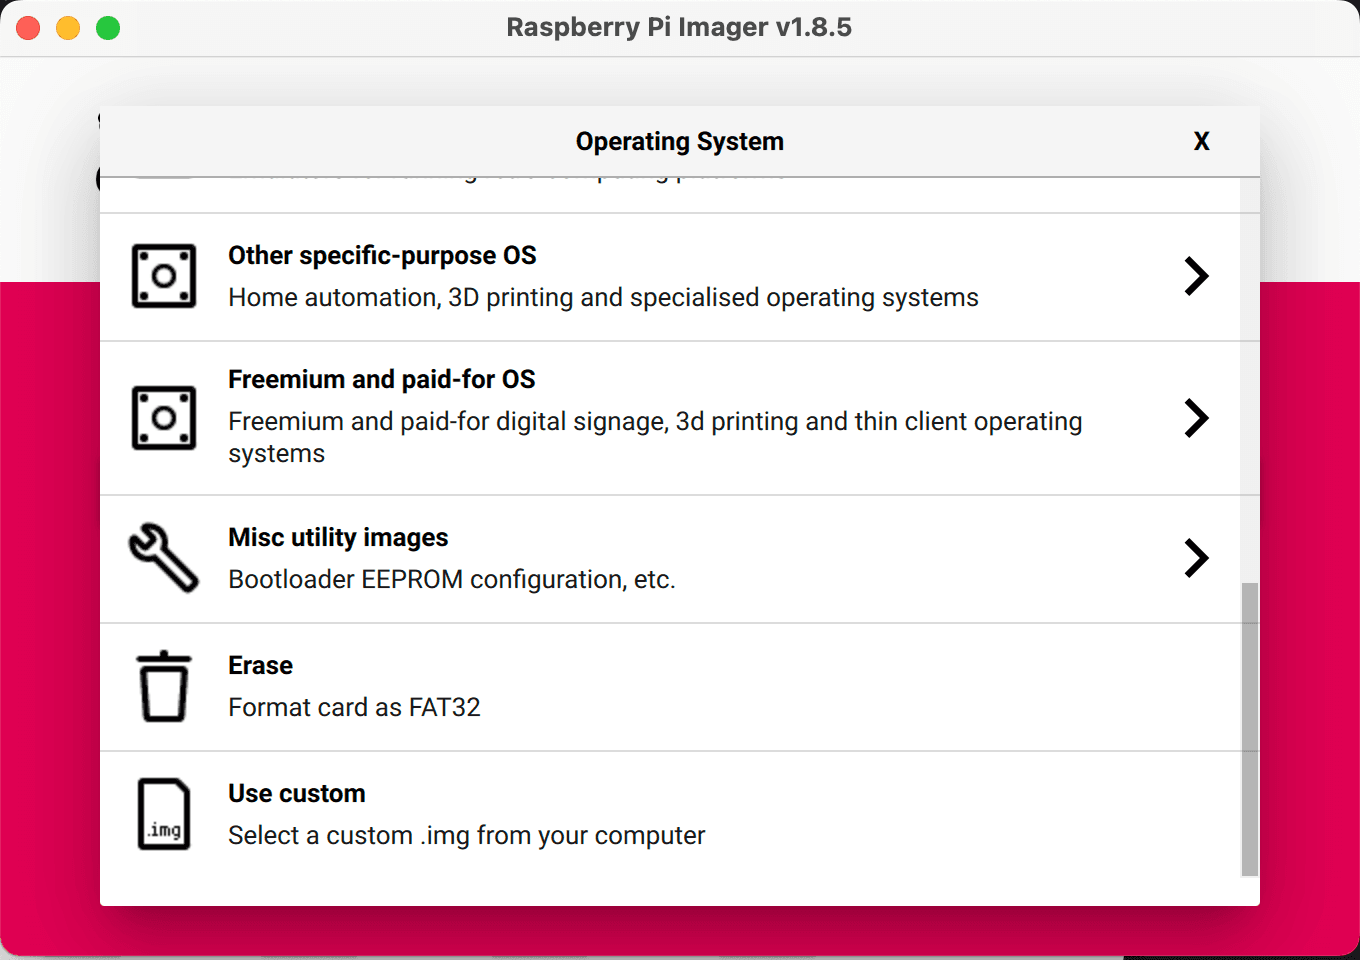Click the Bootloader EEPROM configuration description text
The height and width of the screenshot is (960, 1360).
(452, 579)
